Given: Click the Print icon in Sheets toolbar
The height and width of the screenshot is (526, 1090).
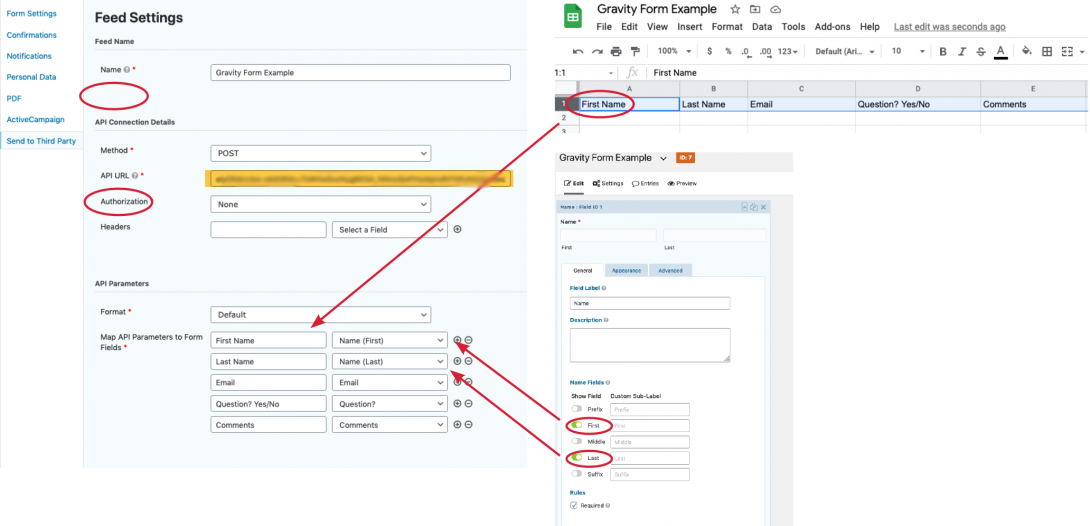Looking at the screenshot, I should point(616,51).
